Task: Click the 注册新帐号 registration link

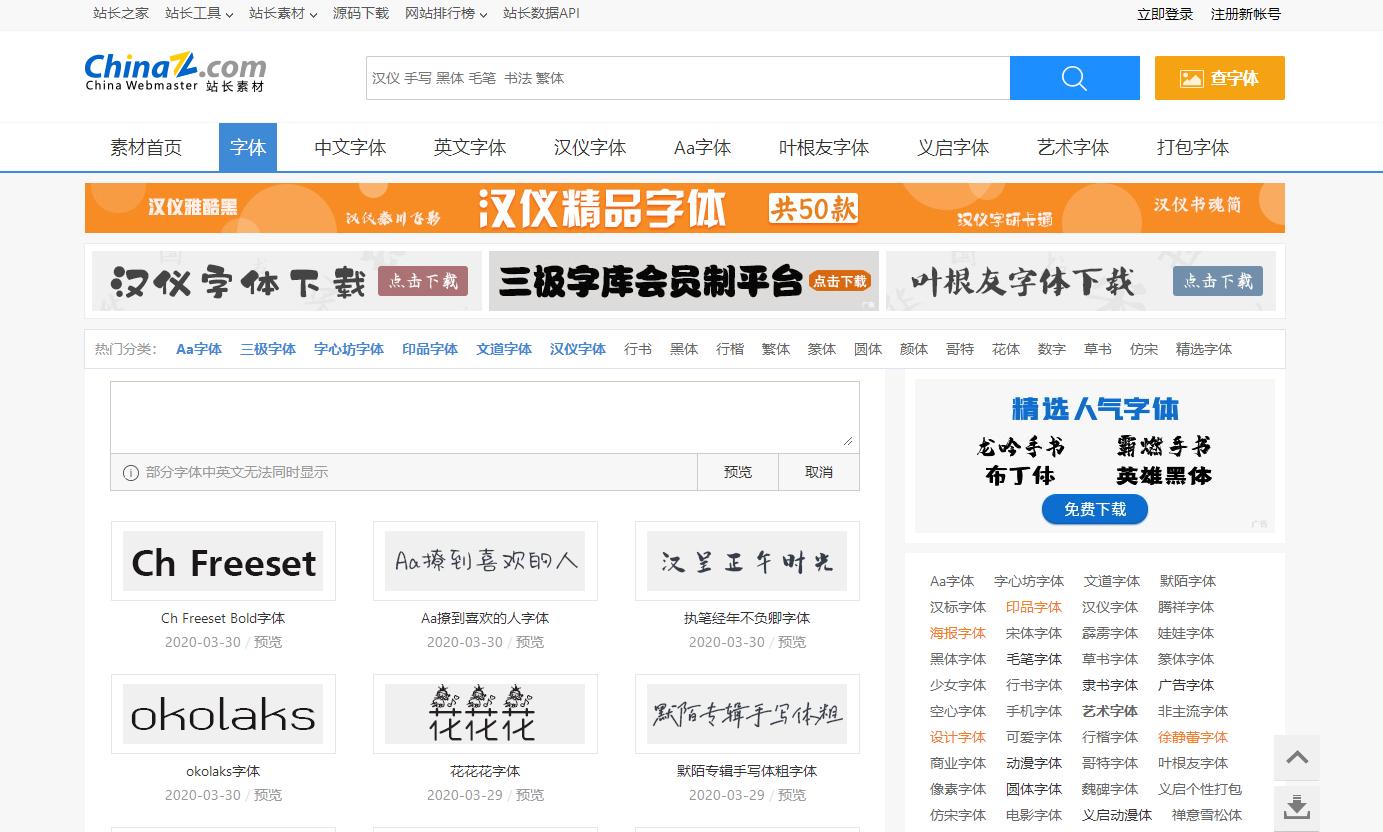Action: 1245,14
